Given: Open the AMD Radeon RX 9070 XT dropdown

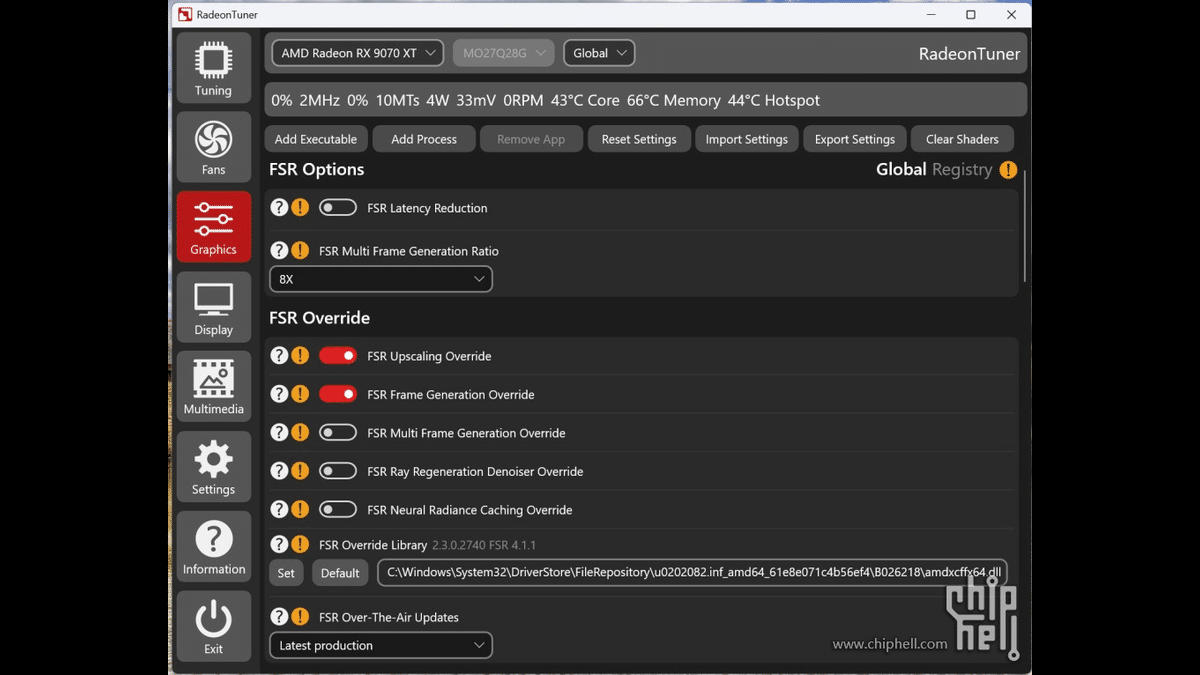Looking at the screenshot, I should click(x=357, y=53).
